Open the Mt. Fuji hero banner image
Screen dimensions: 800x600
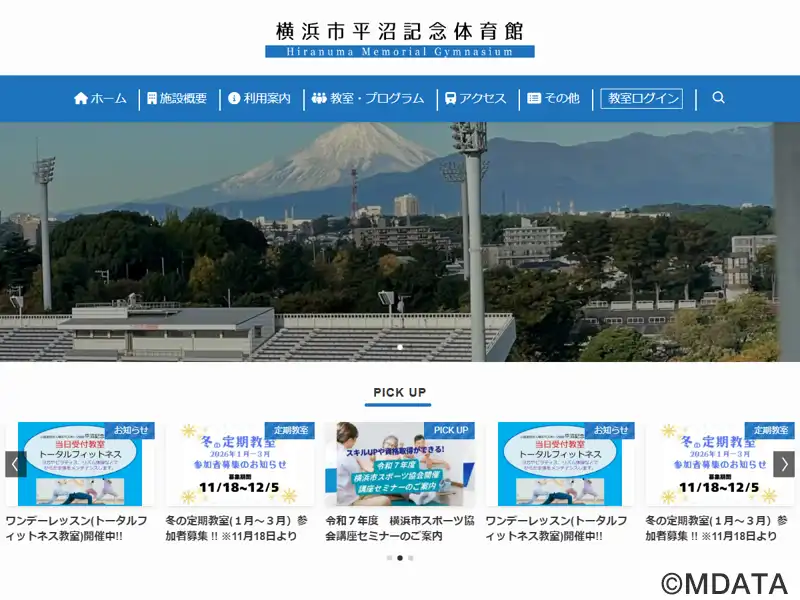click(400, 242)
